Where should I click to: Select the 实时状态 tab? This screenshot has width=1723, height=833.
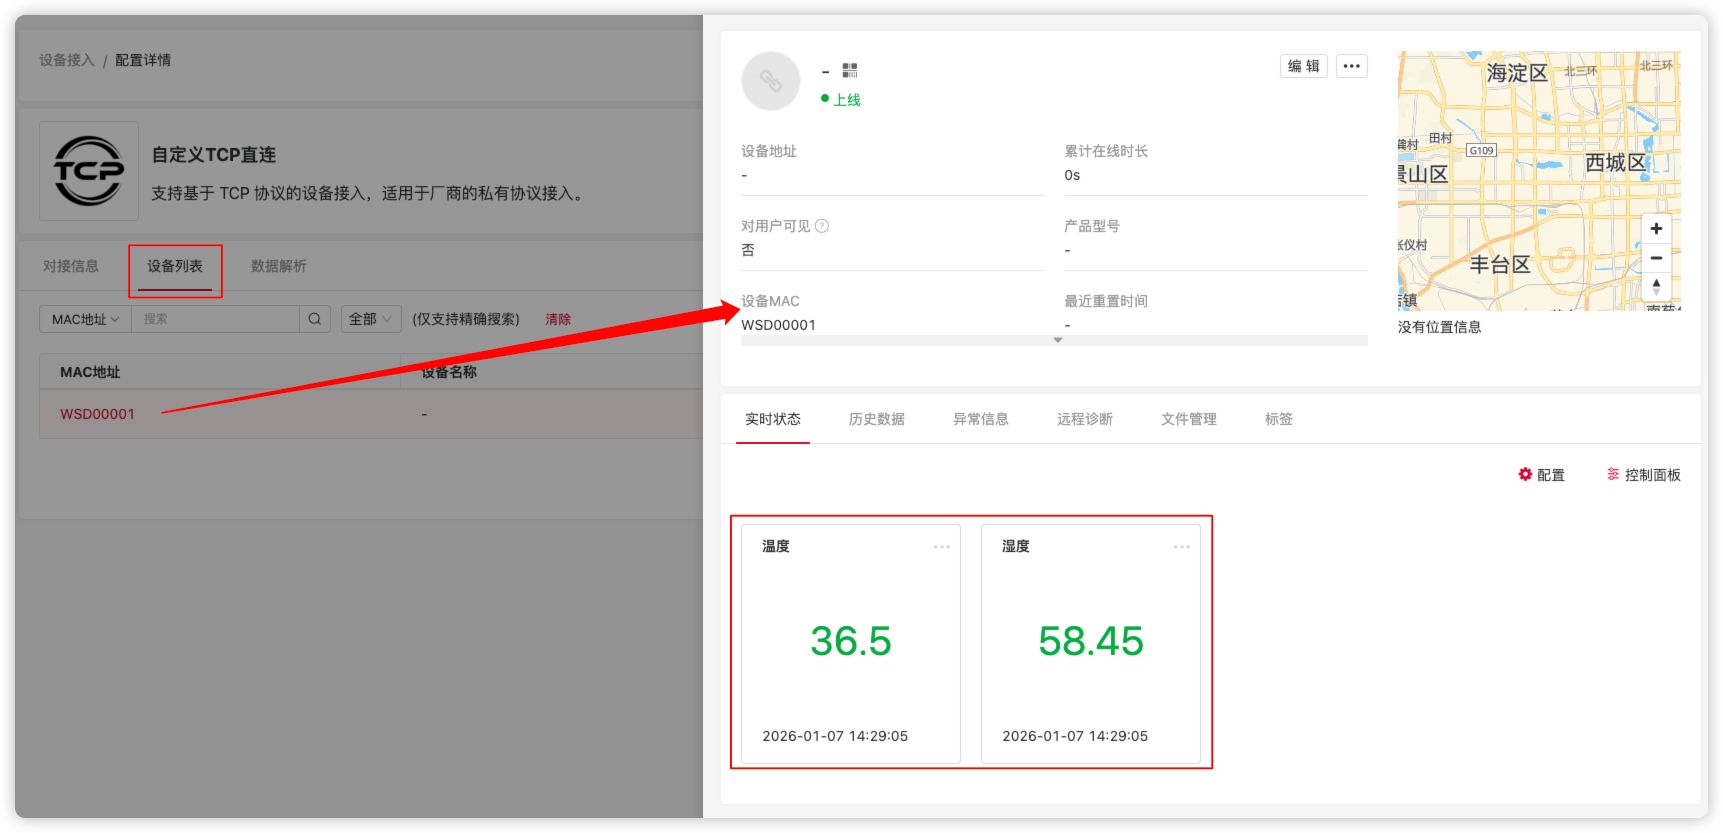tap(773, 419)
